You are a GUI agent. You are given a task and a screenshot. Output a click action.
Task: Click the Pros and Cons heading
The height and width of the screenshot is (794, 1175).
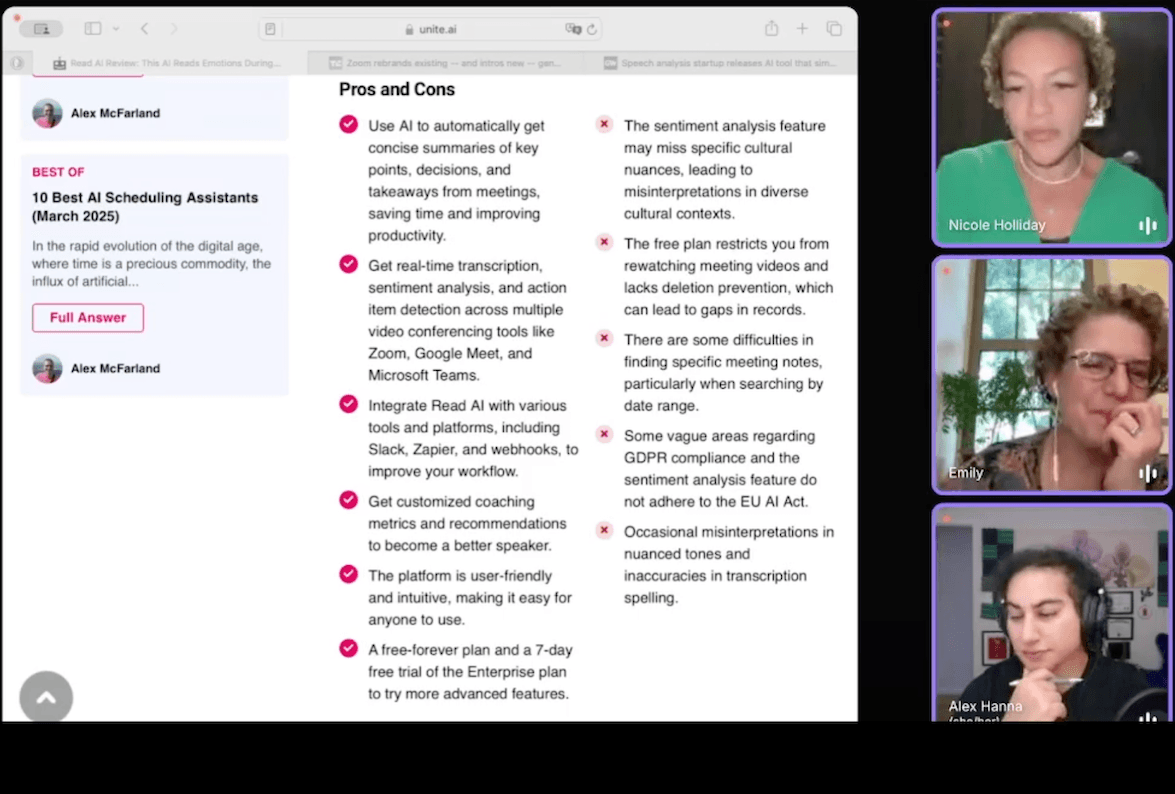tap(396, 89)
